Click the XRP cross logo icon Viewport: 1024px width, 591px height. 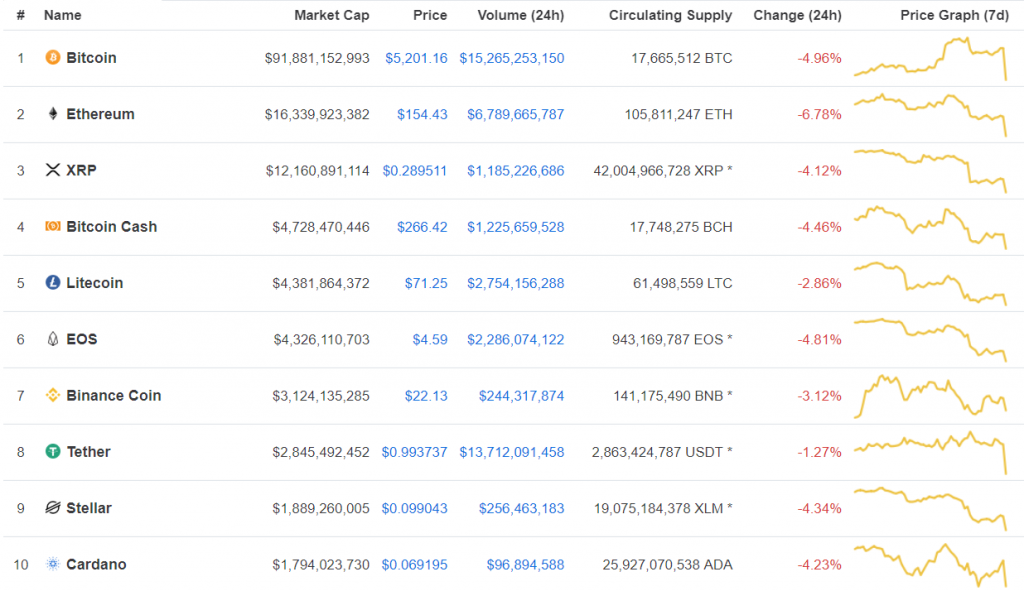[x=53, y=170]
